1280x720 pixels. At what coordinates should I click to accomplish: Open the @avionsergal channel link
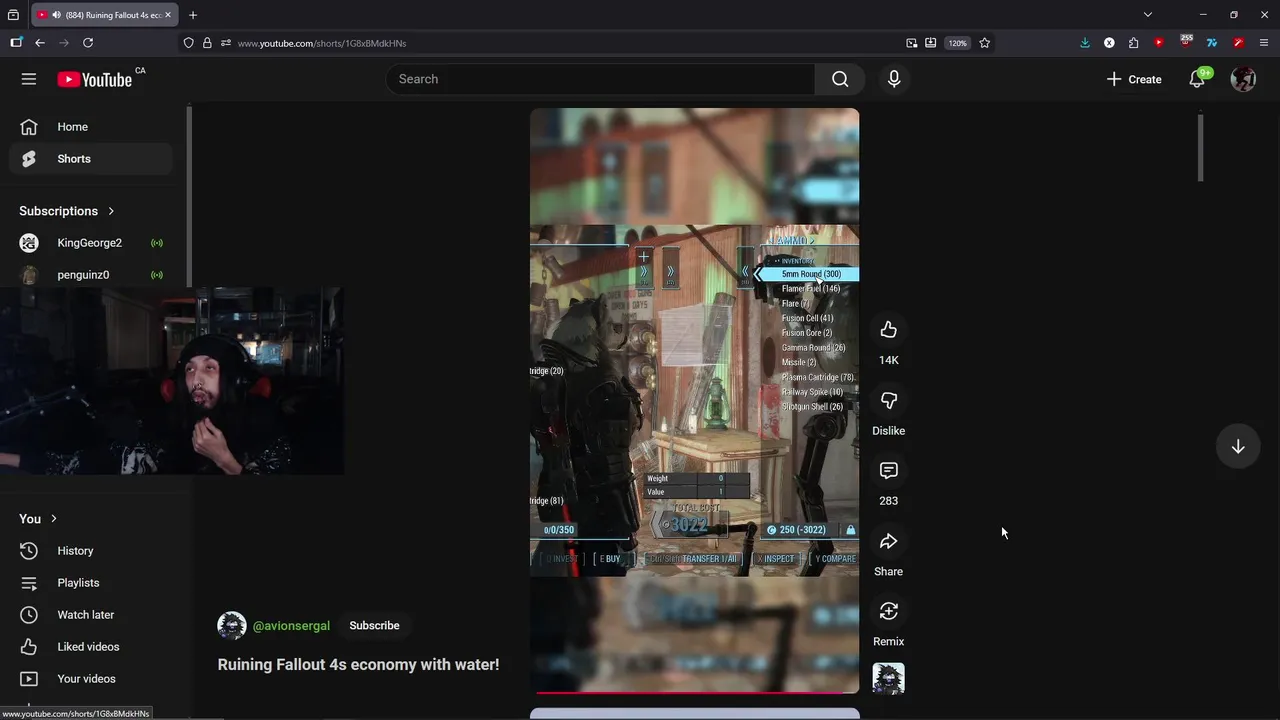point(291,626)
